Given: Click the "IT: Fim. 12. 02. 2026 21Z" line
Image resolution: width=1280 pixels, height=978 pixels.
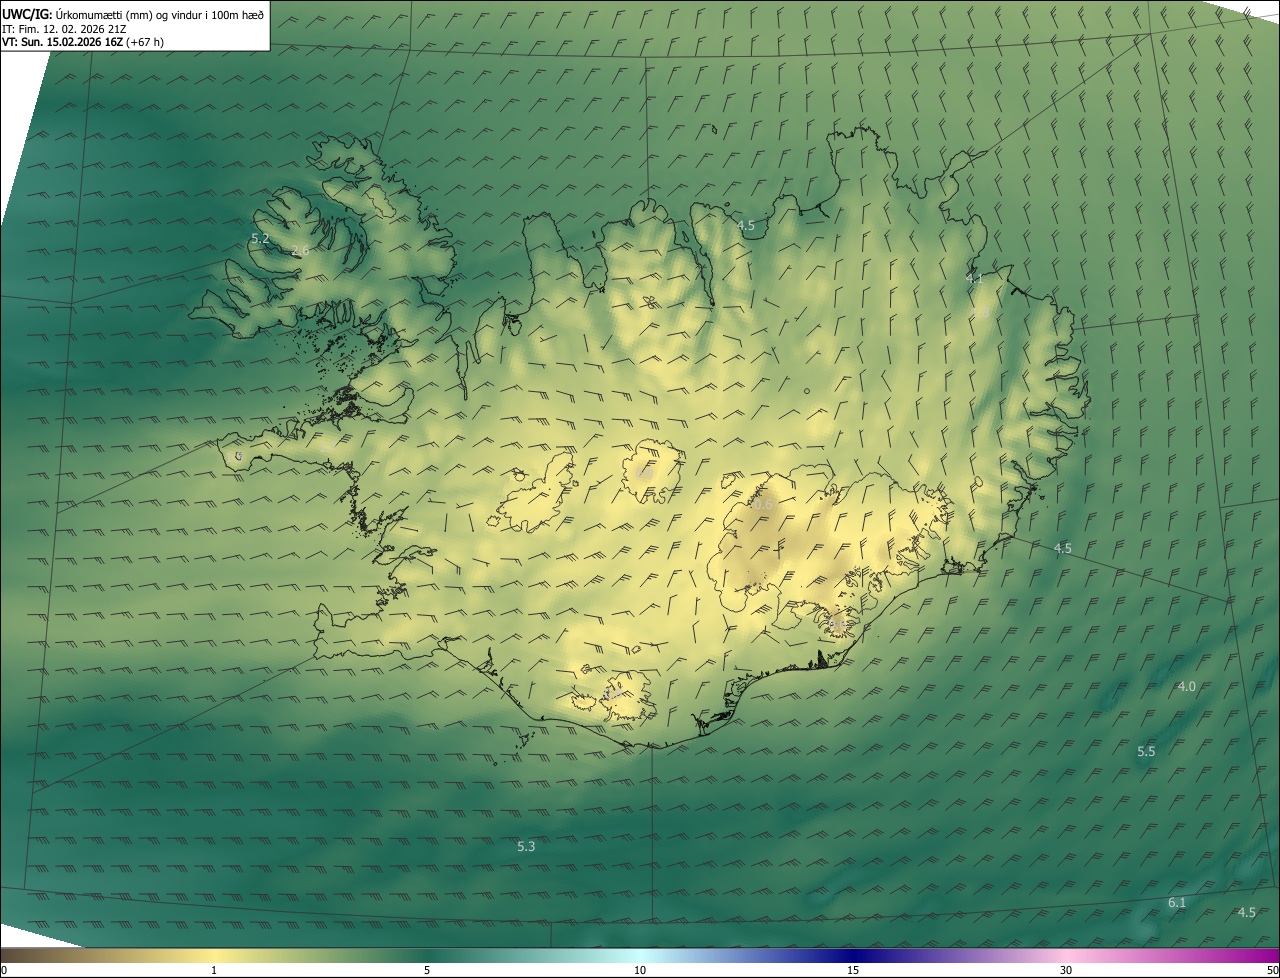Looking at the screenshot, I should click(64, 29).
